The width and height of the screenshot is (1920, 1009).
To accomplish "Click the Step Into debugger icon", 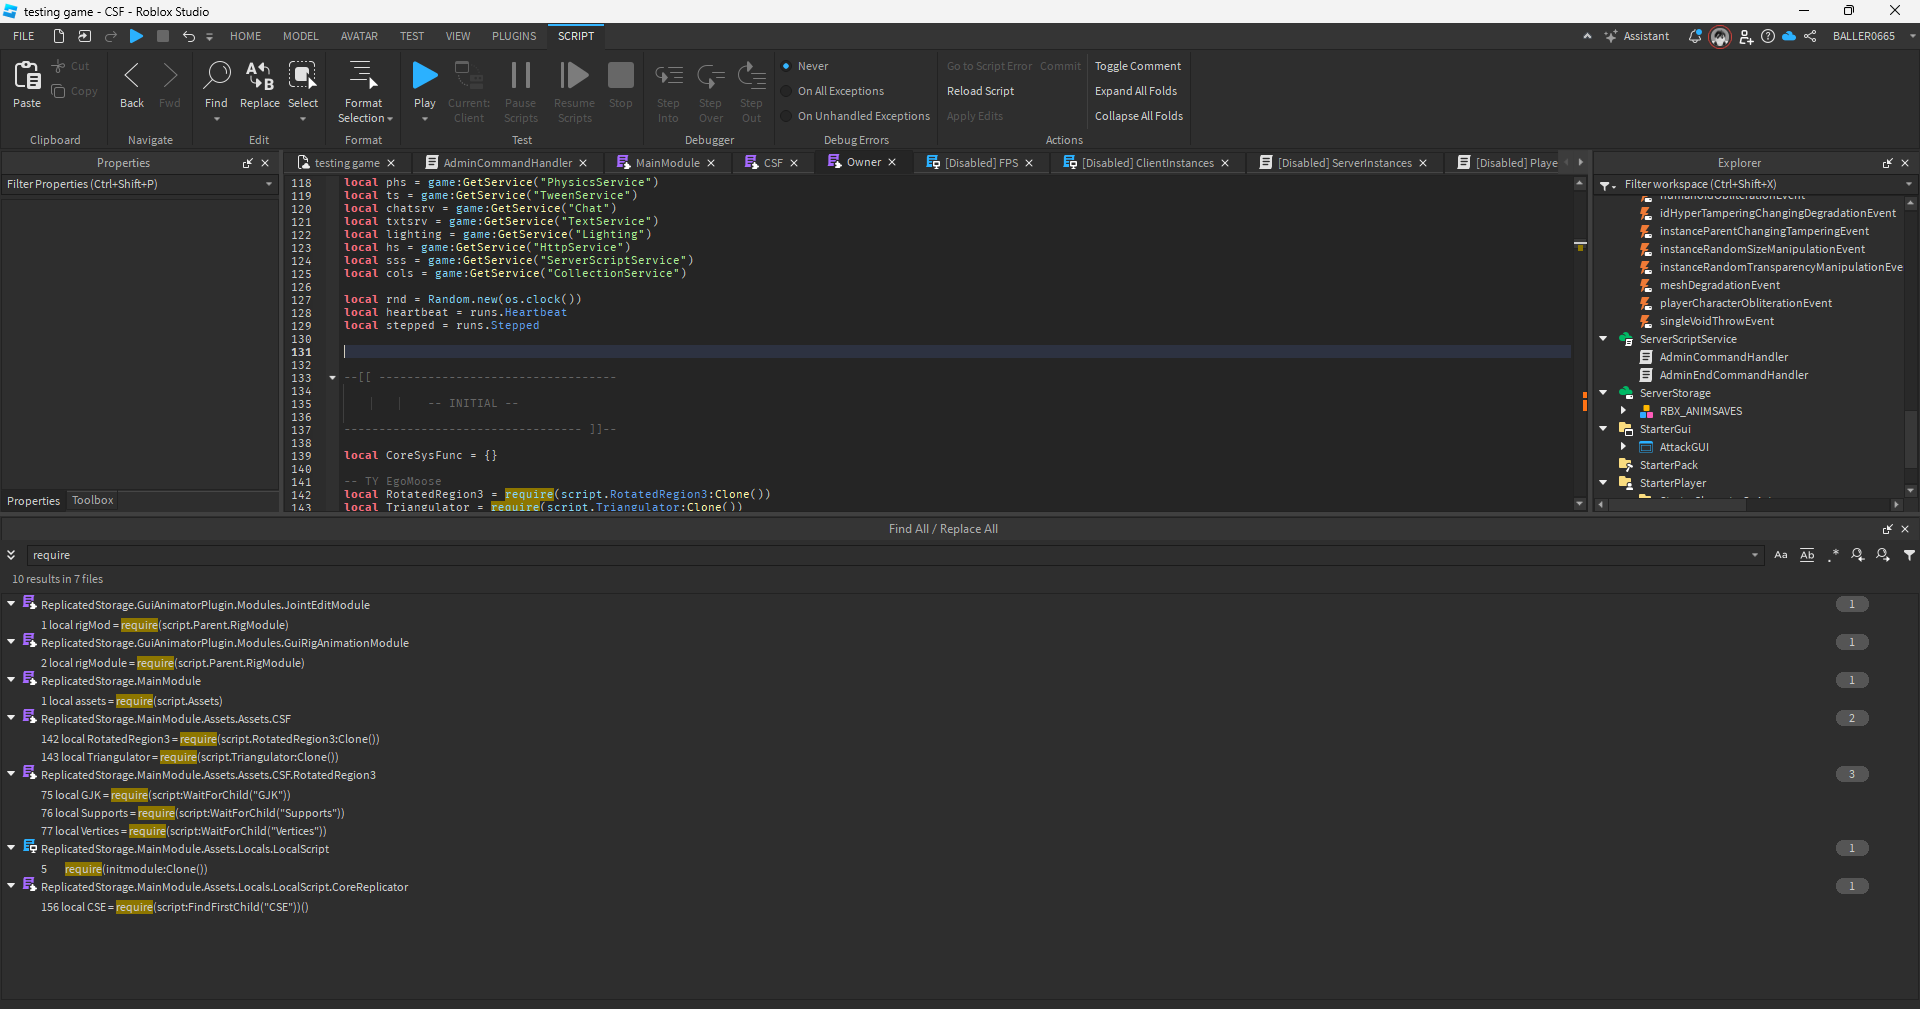I will point(668,75).
